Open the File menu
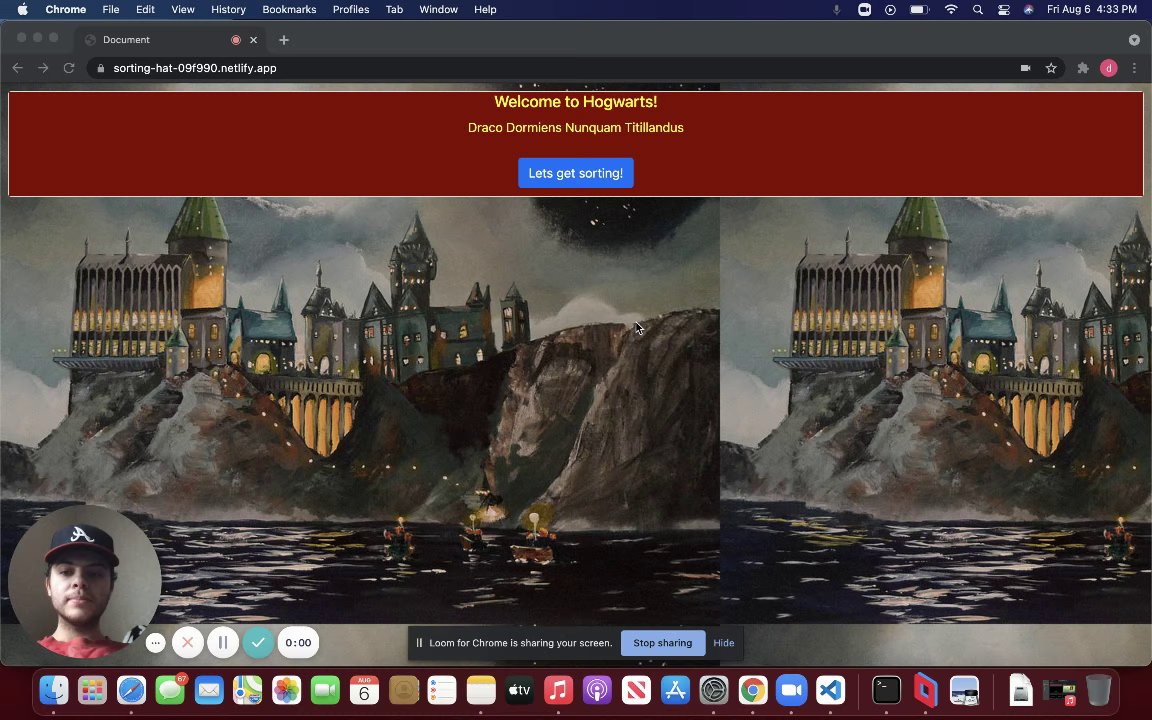 111,10
